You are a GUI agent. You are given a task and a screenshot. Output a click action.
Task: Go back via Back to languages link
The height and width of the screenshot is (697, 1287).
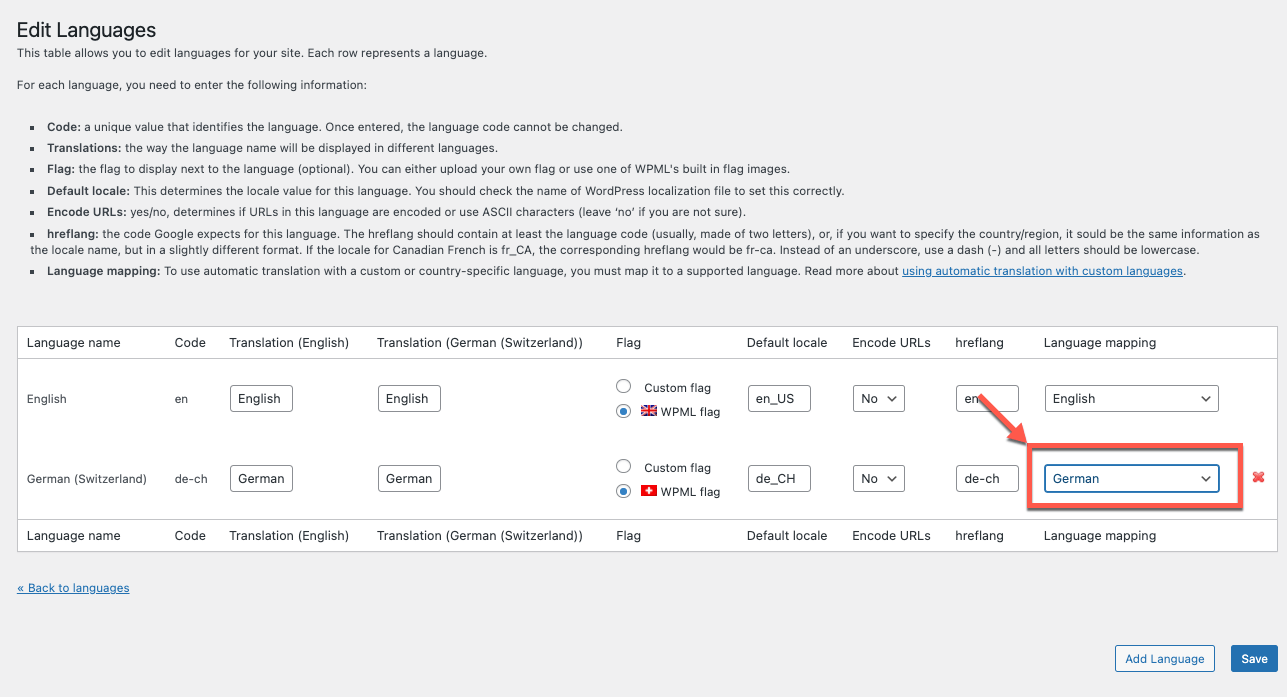73,588
